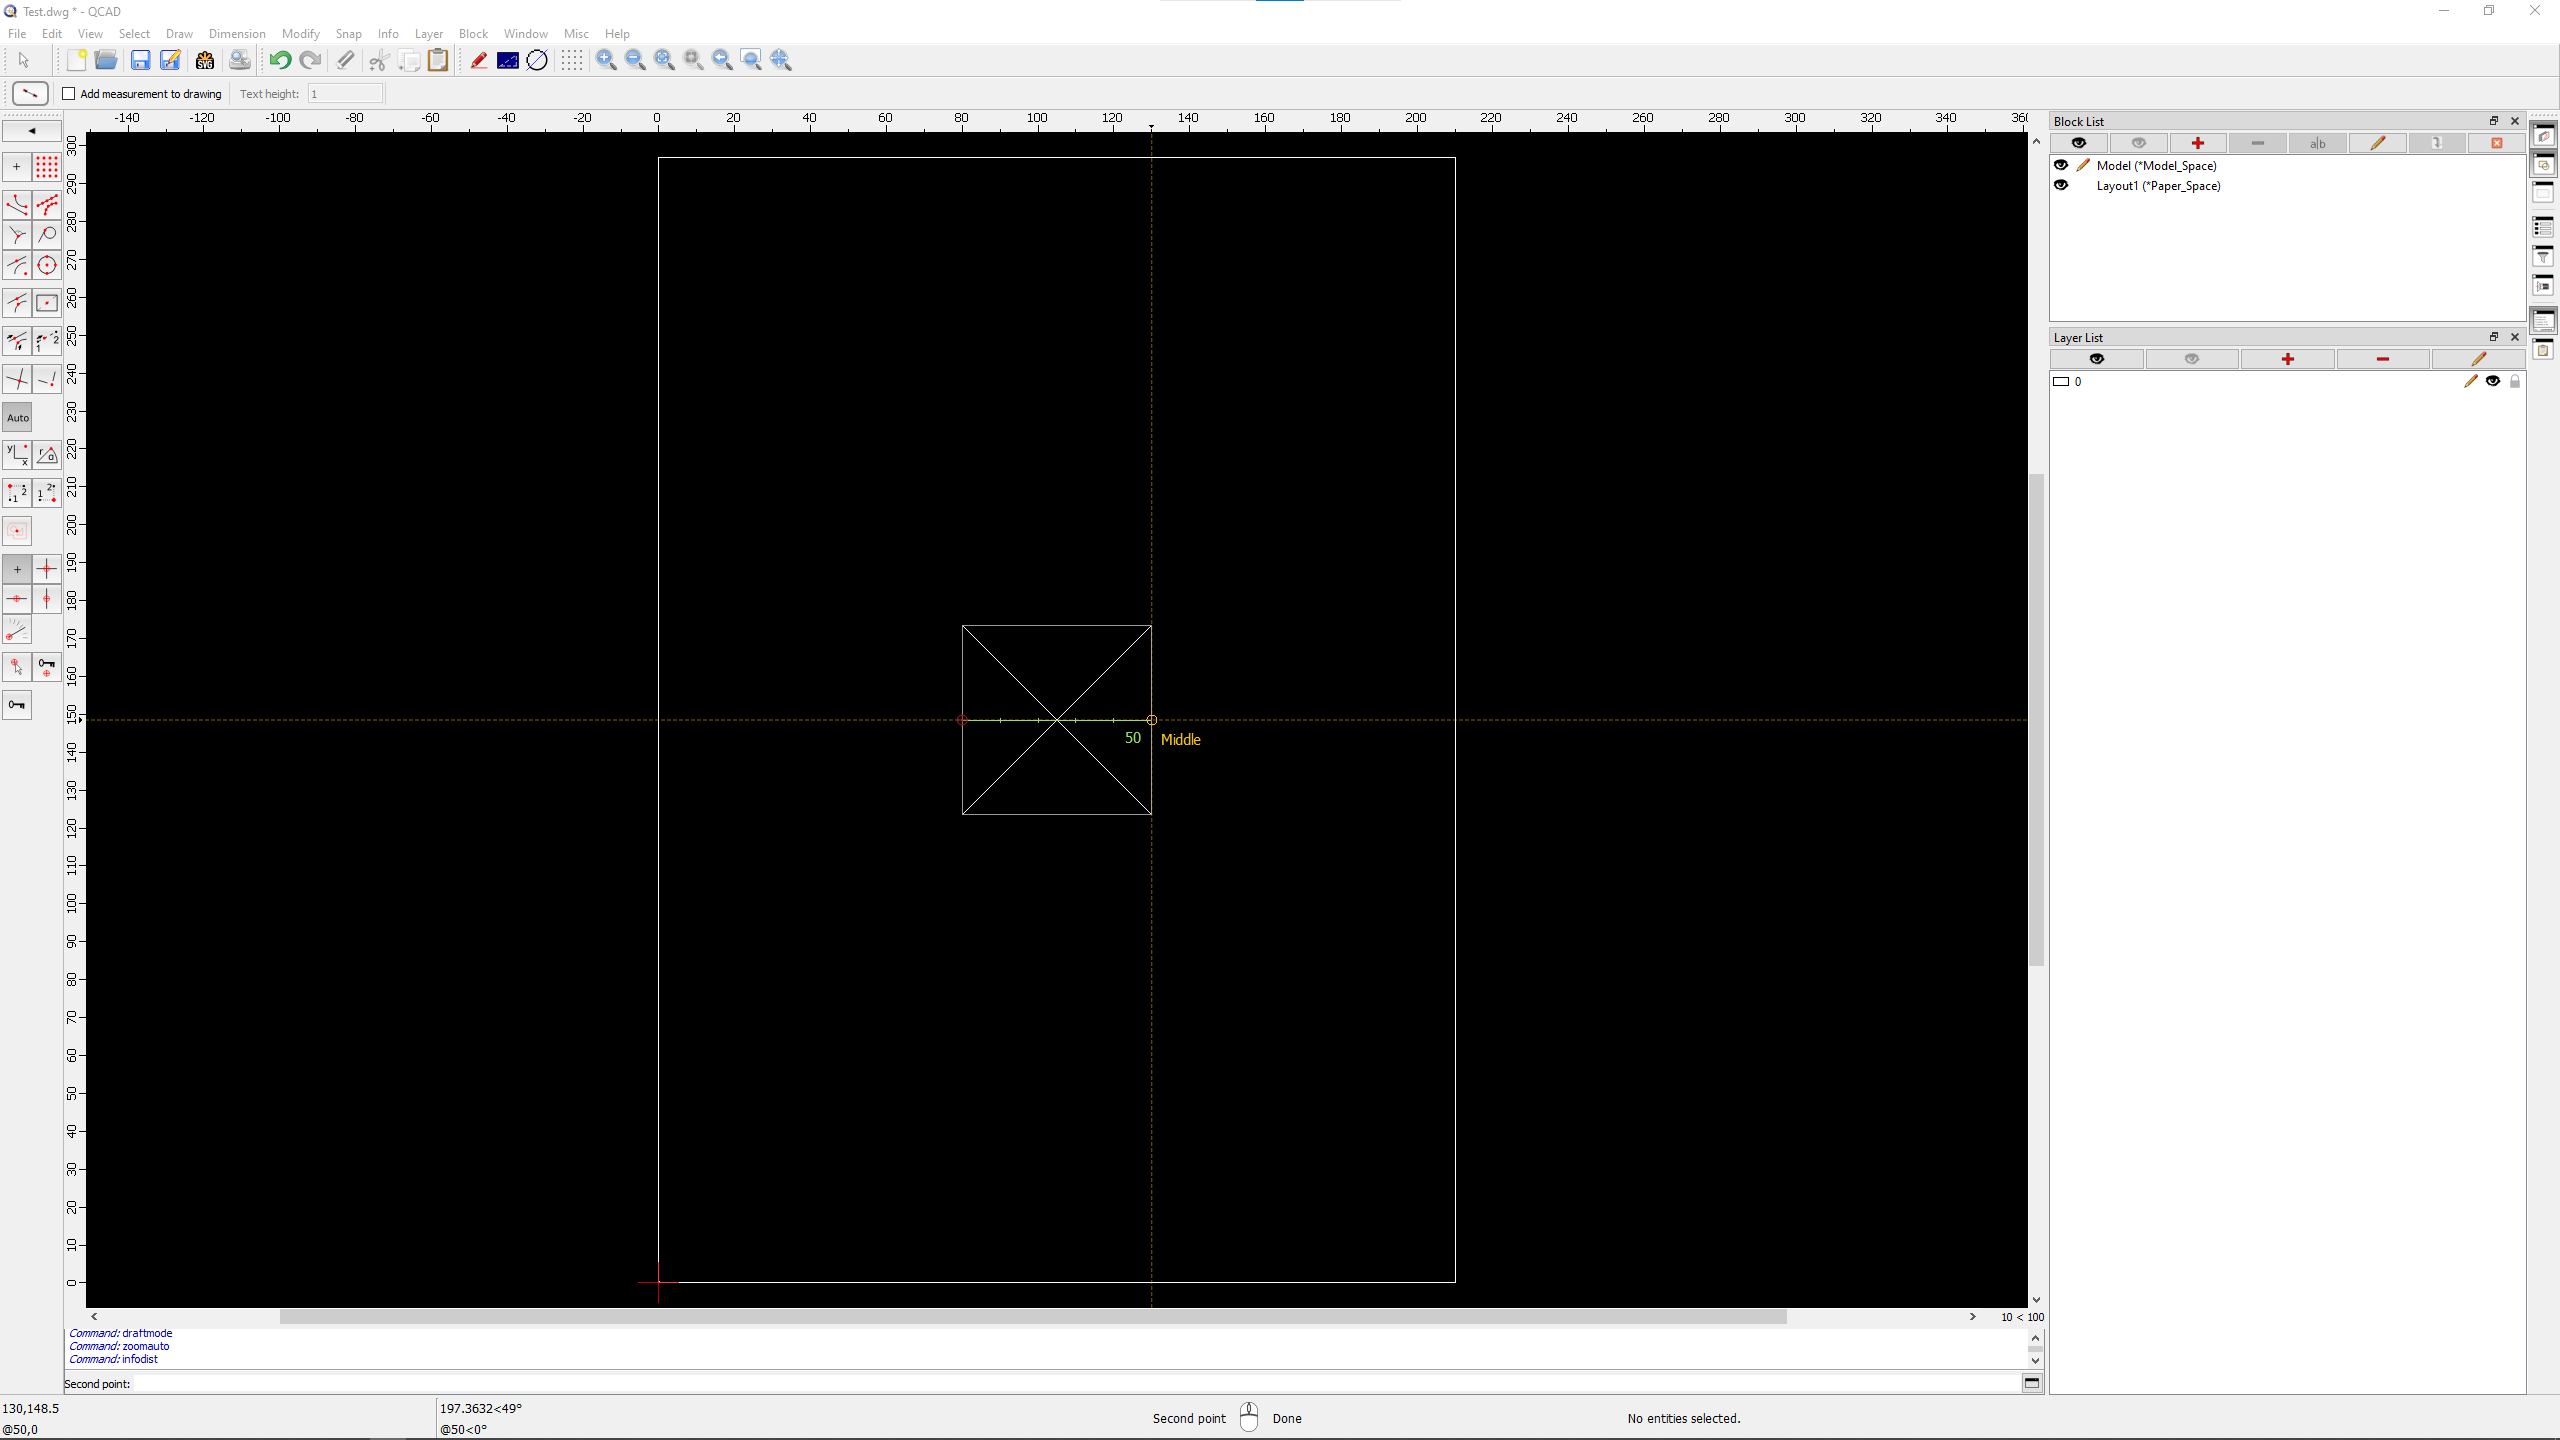Open the Dimension menu
Viewport: 2560px width, 1440px height.
tap(237, 33)
